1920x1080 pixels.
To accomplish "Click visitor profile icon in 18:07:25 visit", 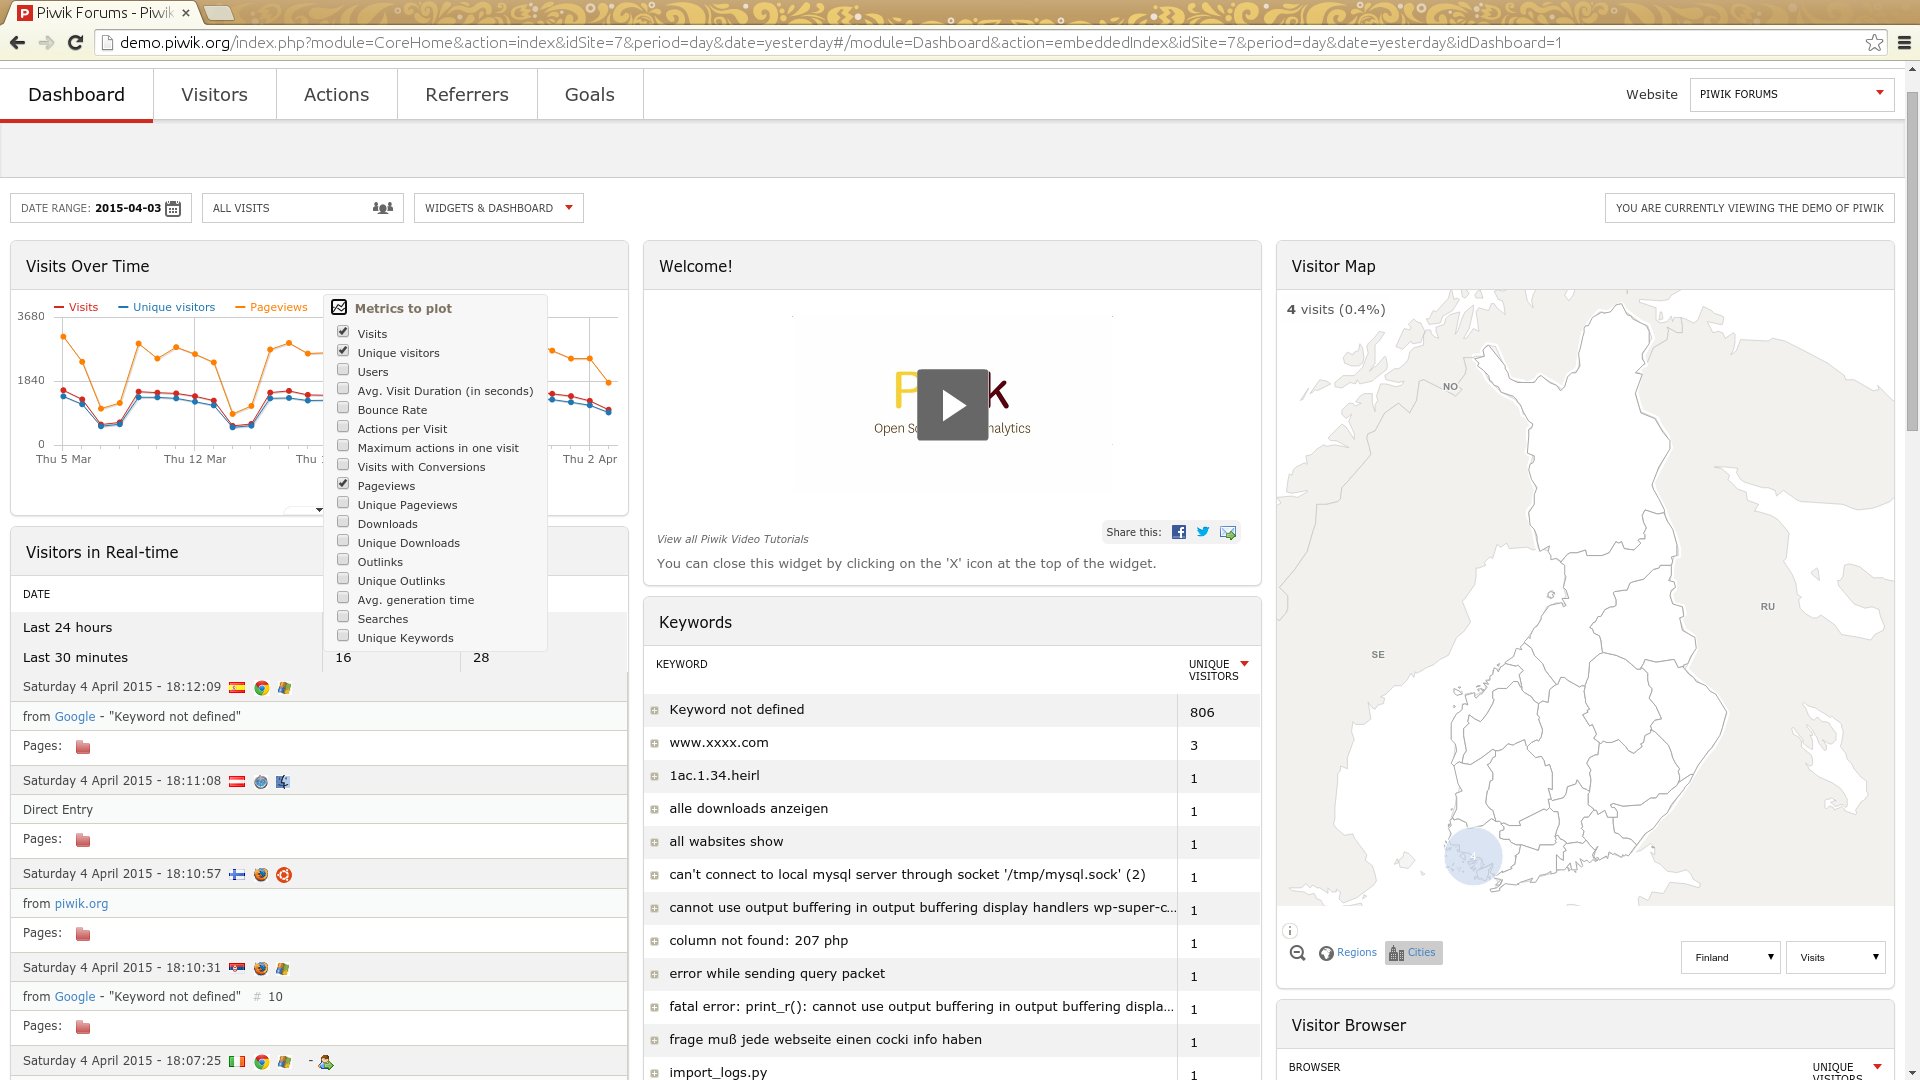I will pyautogui.click(x=325, y=1062).
